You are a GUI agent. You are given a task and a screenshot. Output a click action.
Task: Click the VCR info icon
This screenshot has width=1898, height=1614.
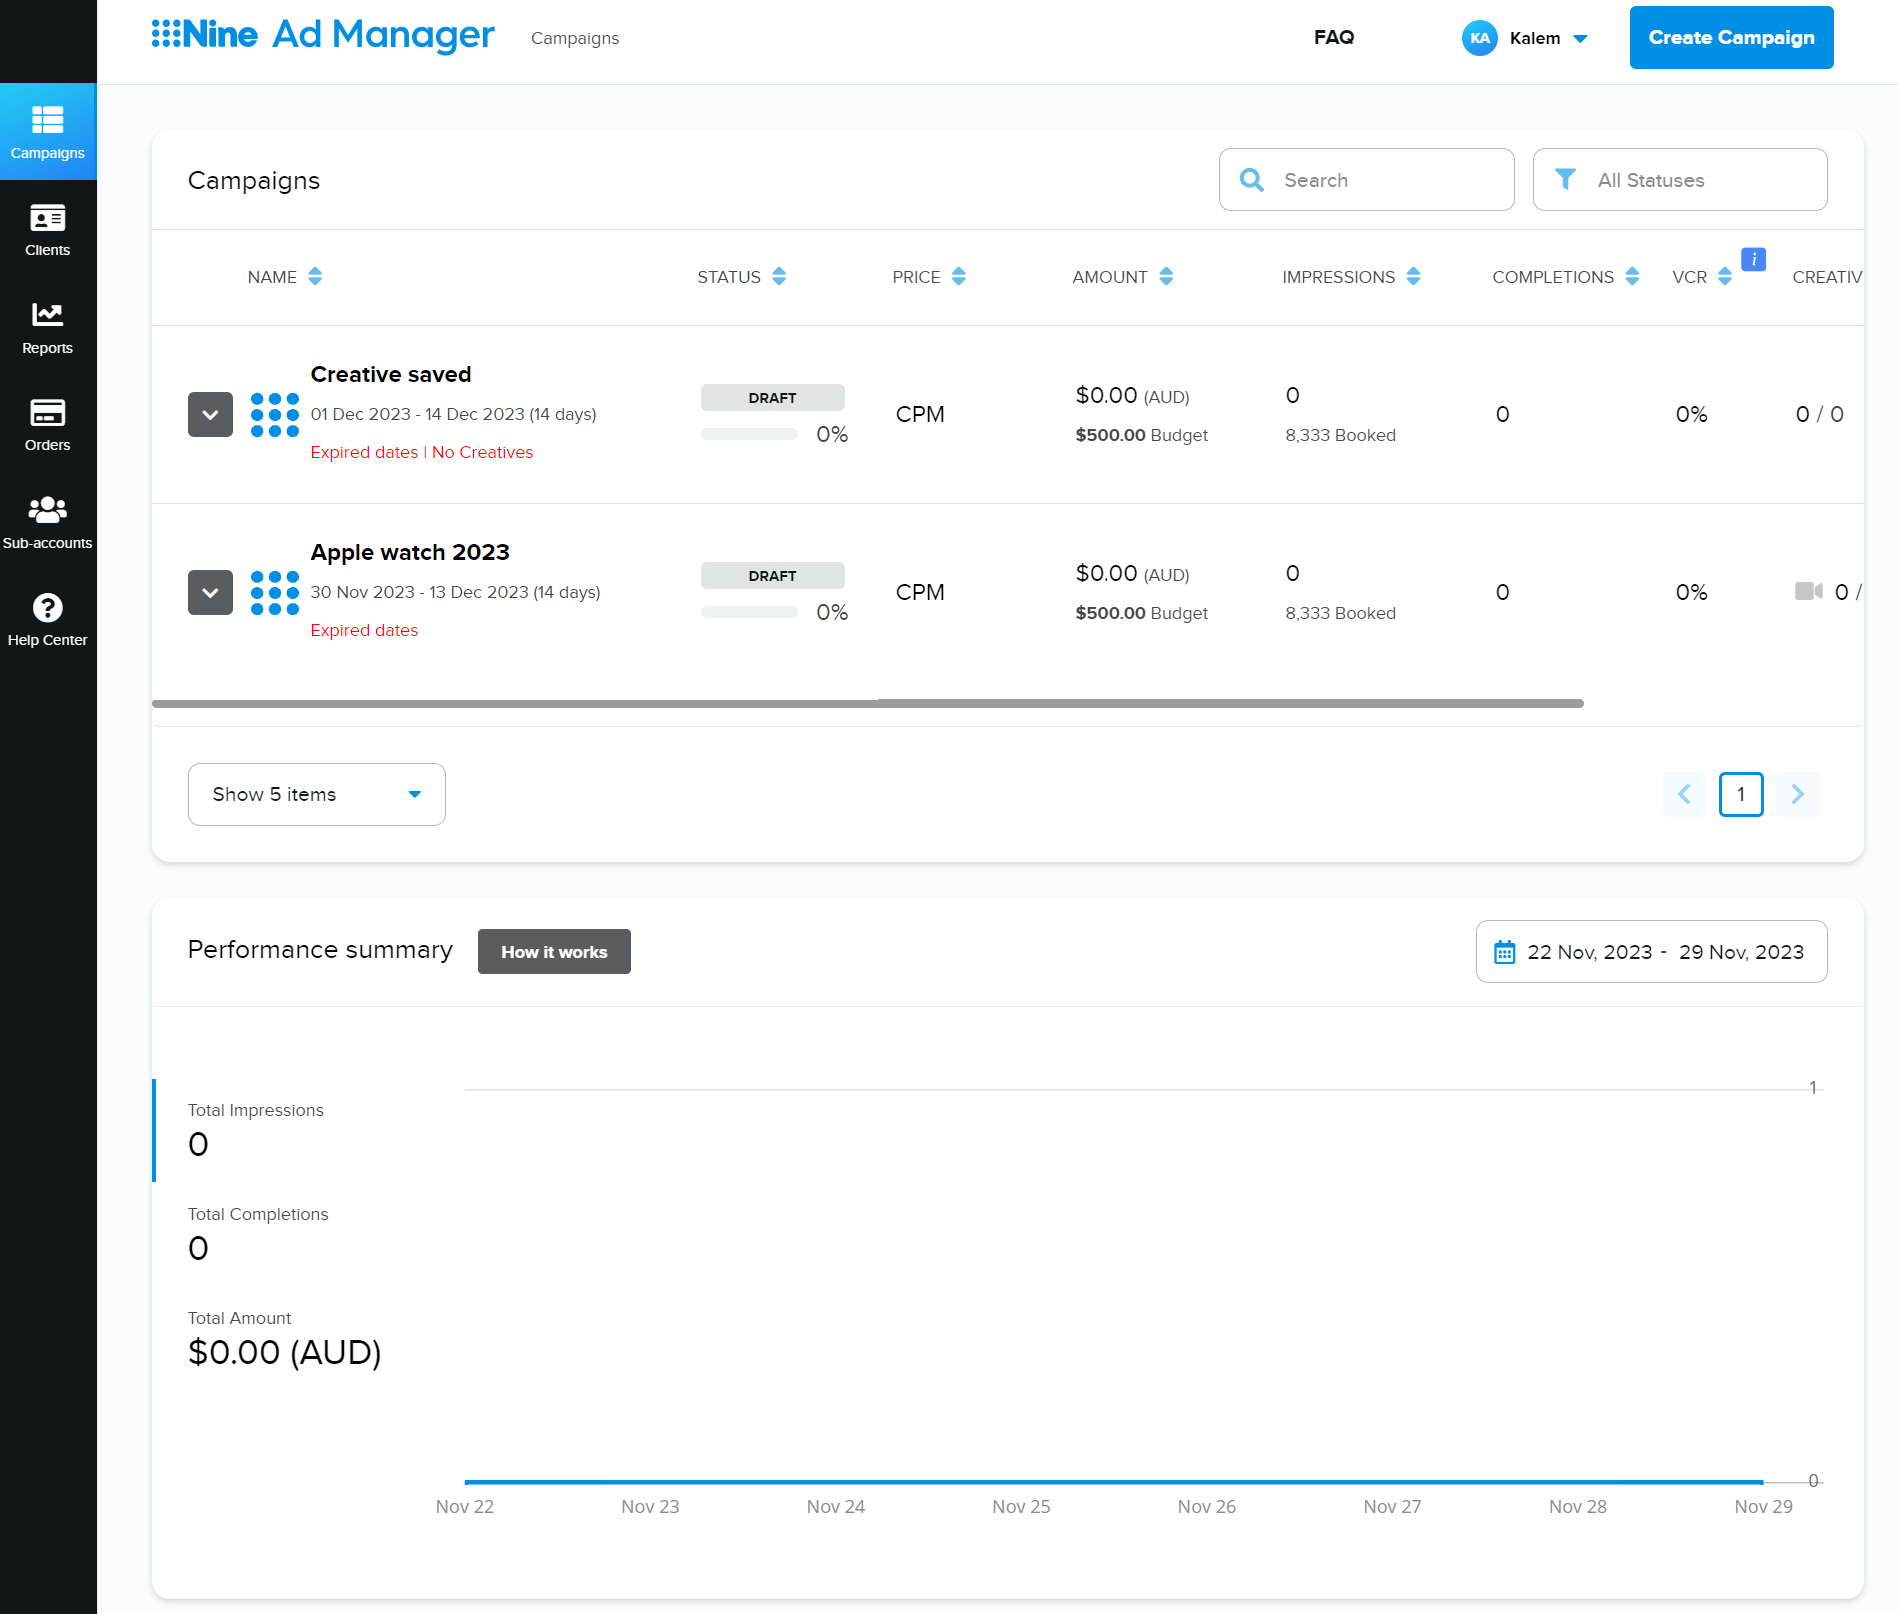(x=1753, y=259)
